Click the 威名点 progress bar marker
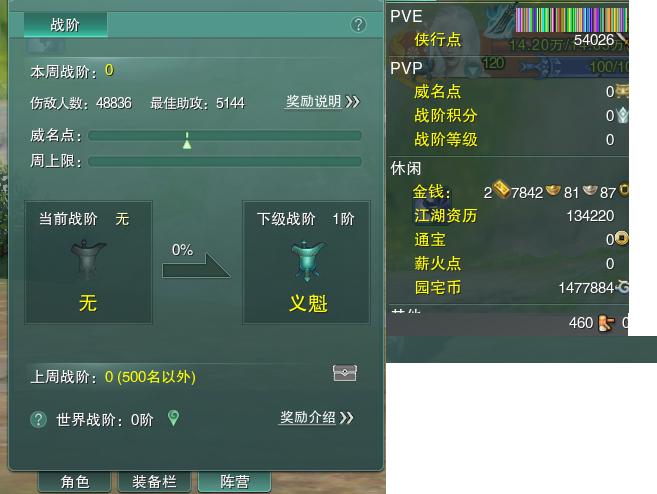Image resolution: width=657 pixels, height=494 pixels. click(187, 140)
